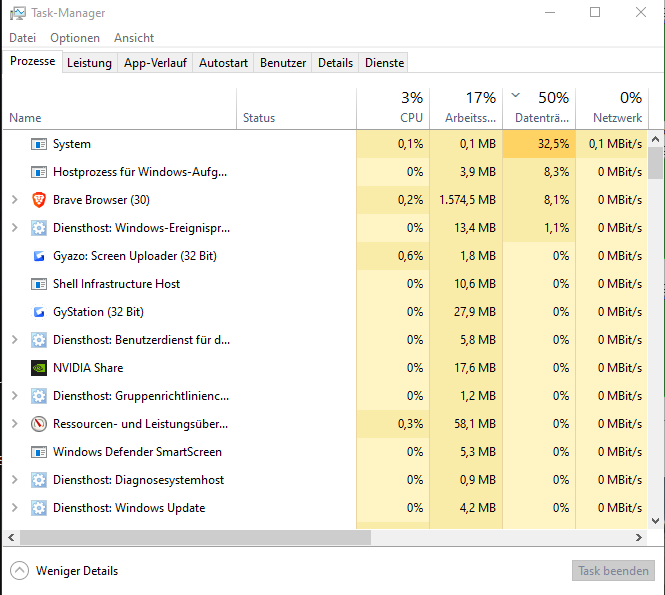Image resolution: width=665 pixels, height=595 pixels.
Task: Click the Shell Infrastructure Host icon
Action: pyautogui.click(x=39, y=284)
